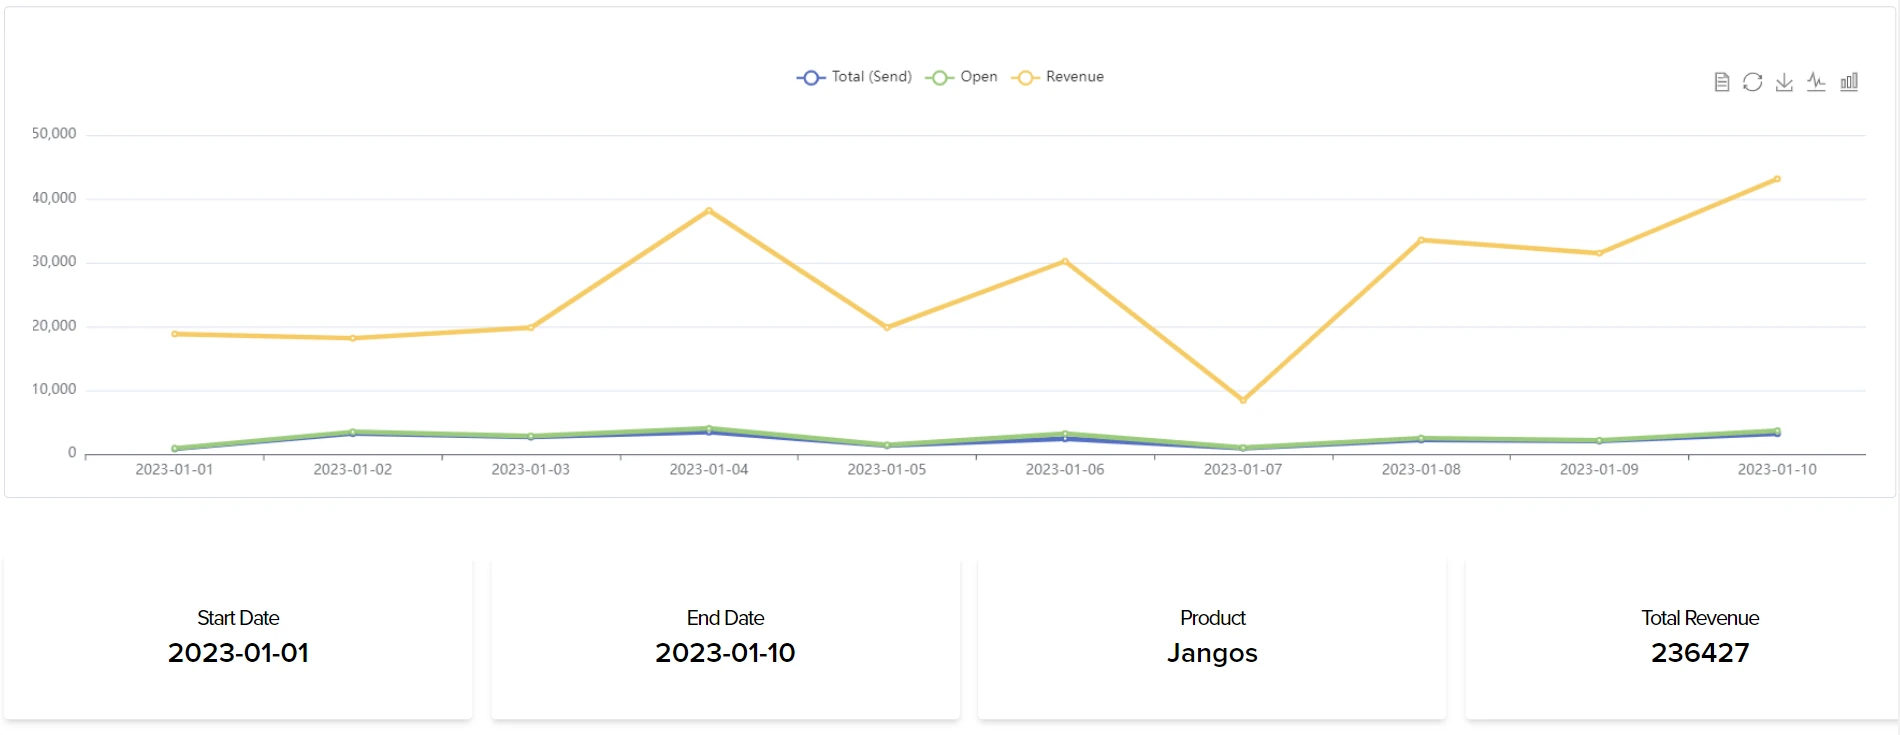Click the 2023-01-05 axis label
Image resolution: width=1900 pixels, height=735 pixels.
887,469
